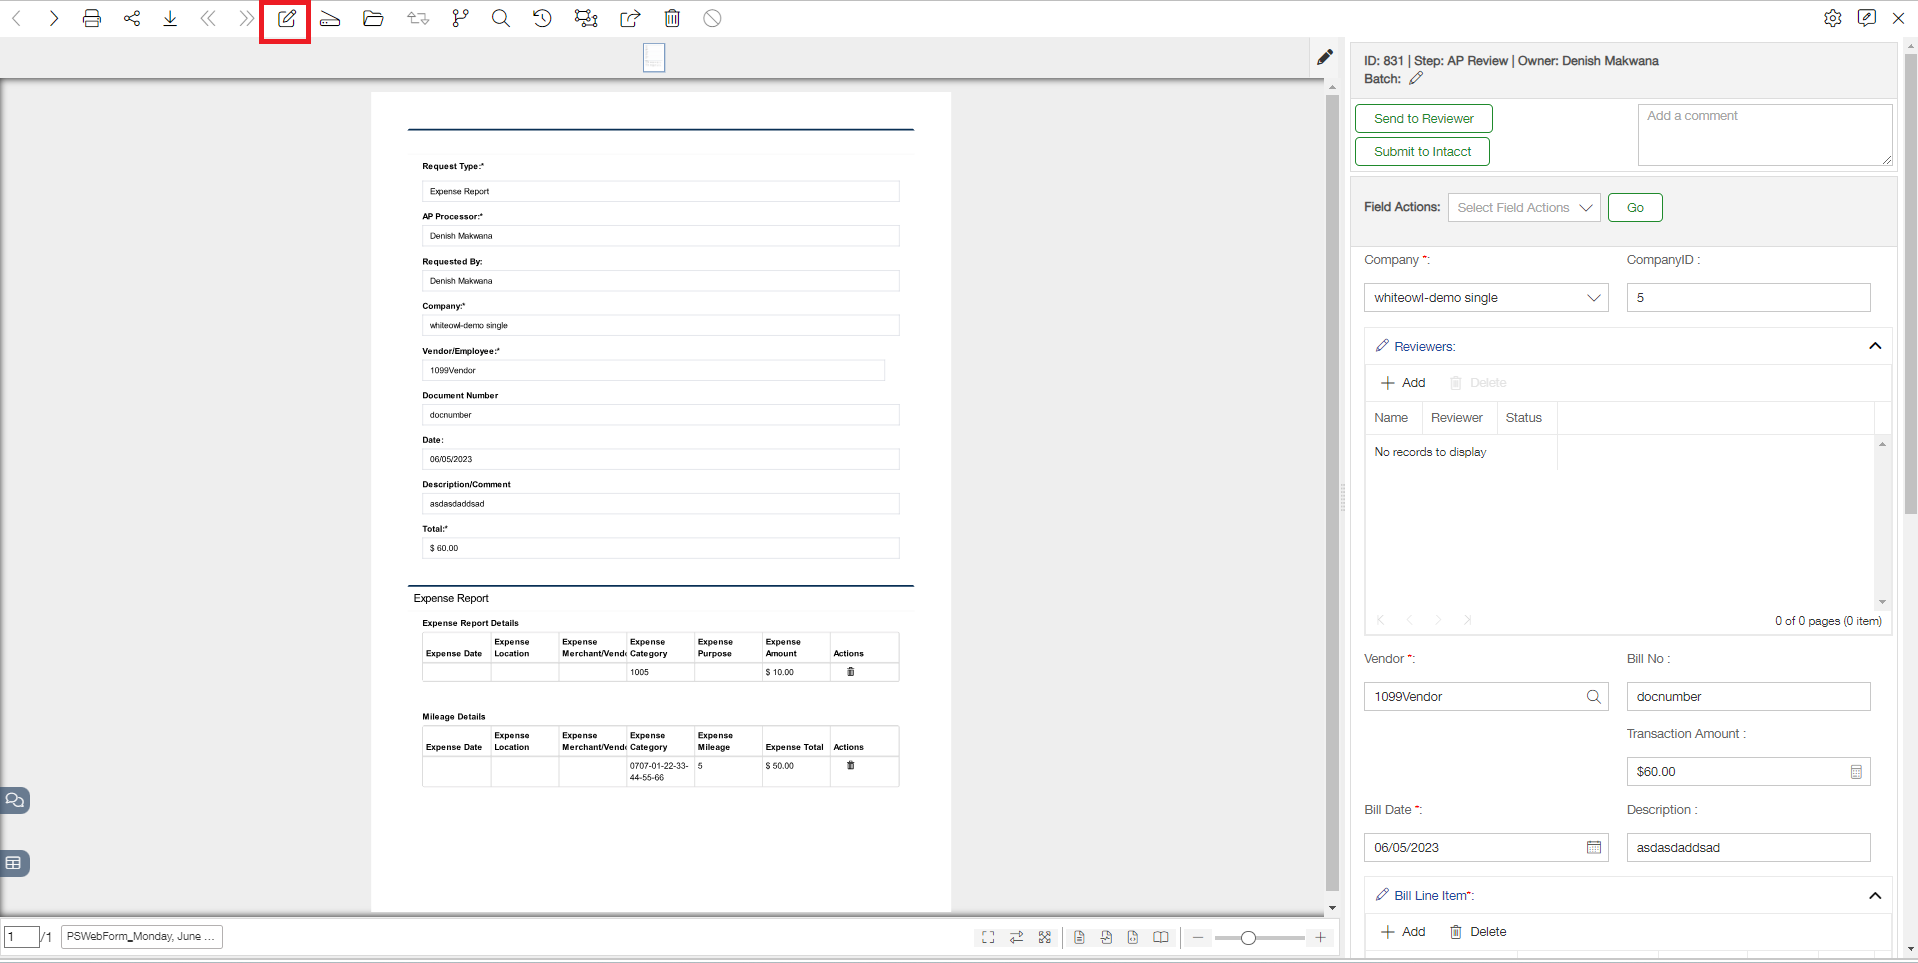Click the Vendor search field with 1099Vendor
1918x963 pixels.
[1486, 697]
